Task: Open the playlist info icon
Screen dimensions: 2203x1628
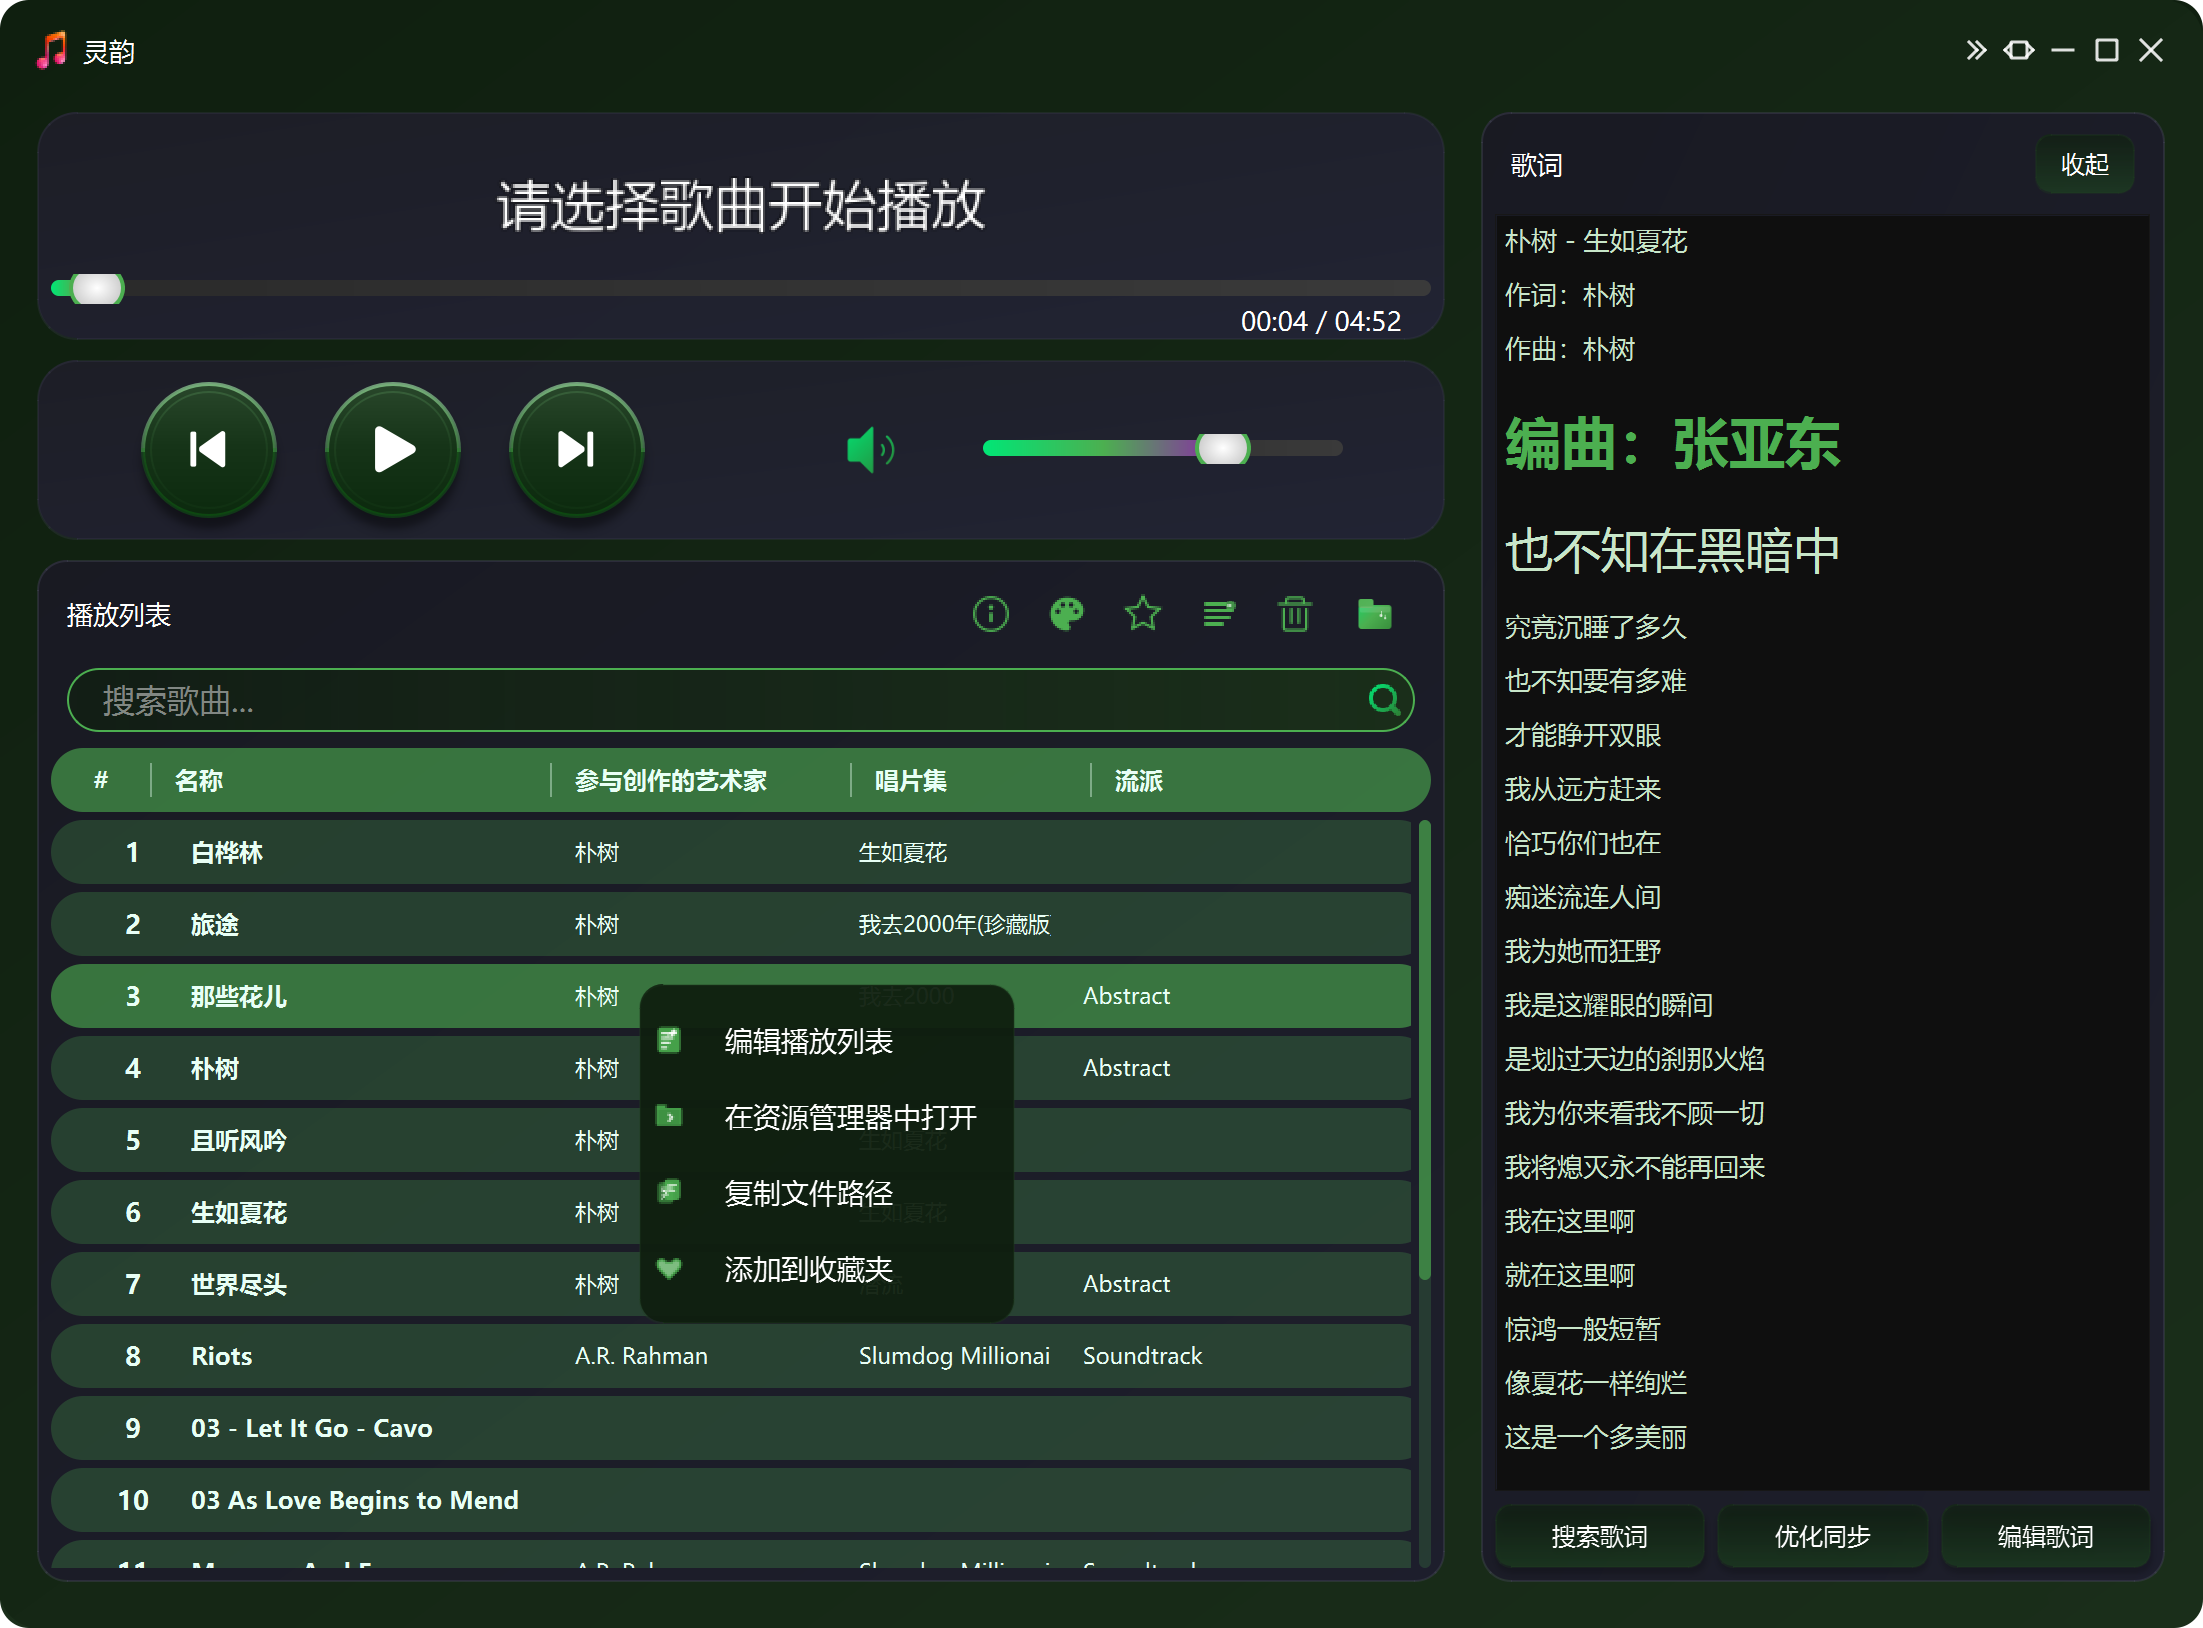Action: (991, 614)
